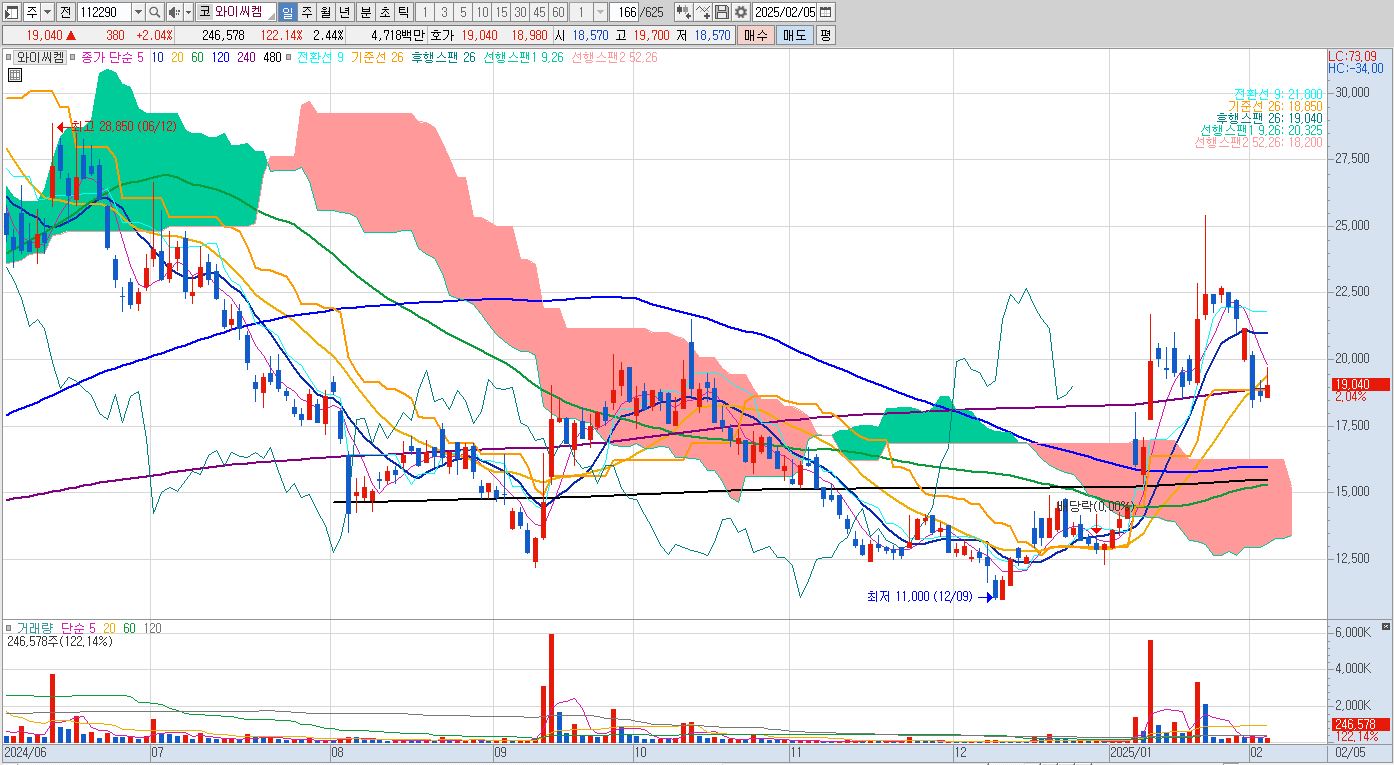
Task: Open the stock search magnifier
Action: coord(155,12)
